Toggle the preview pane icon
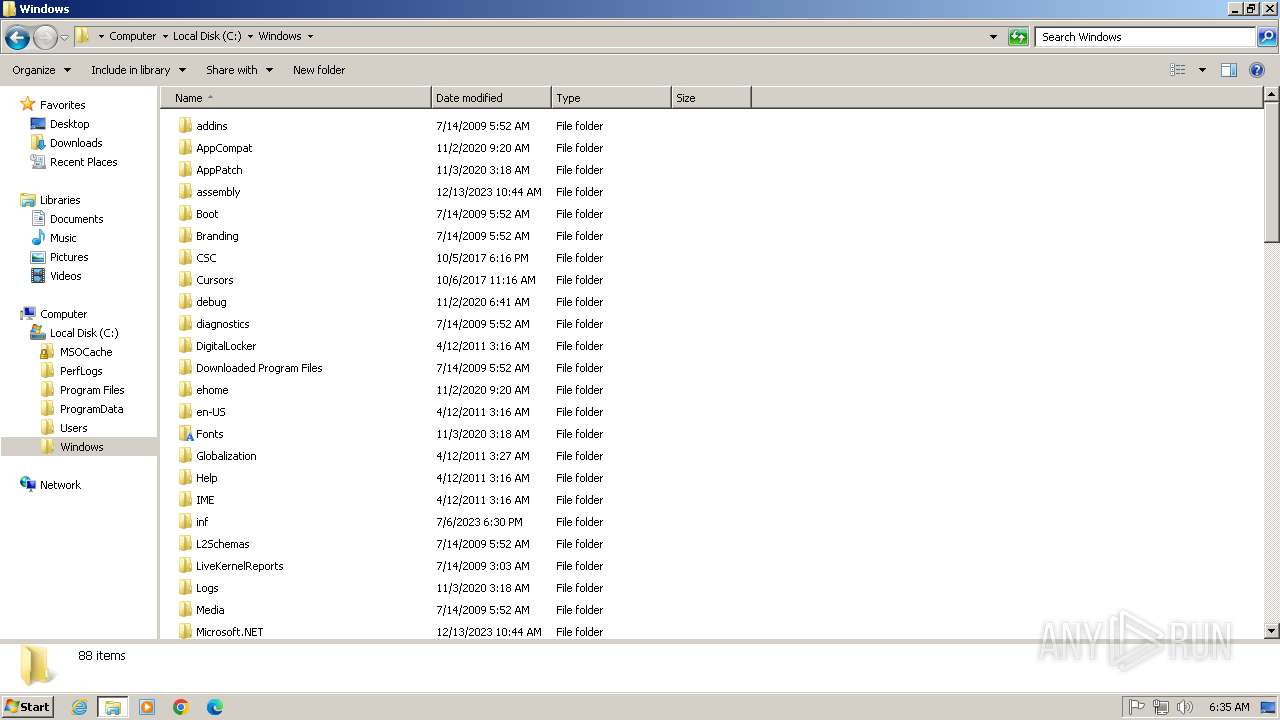 pyautogui.click(x=1229, y=70)
